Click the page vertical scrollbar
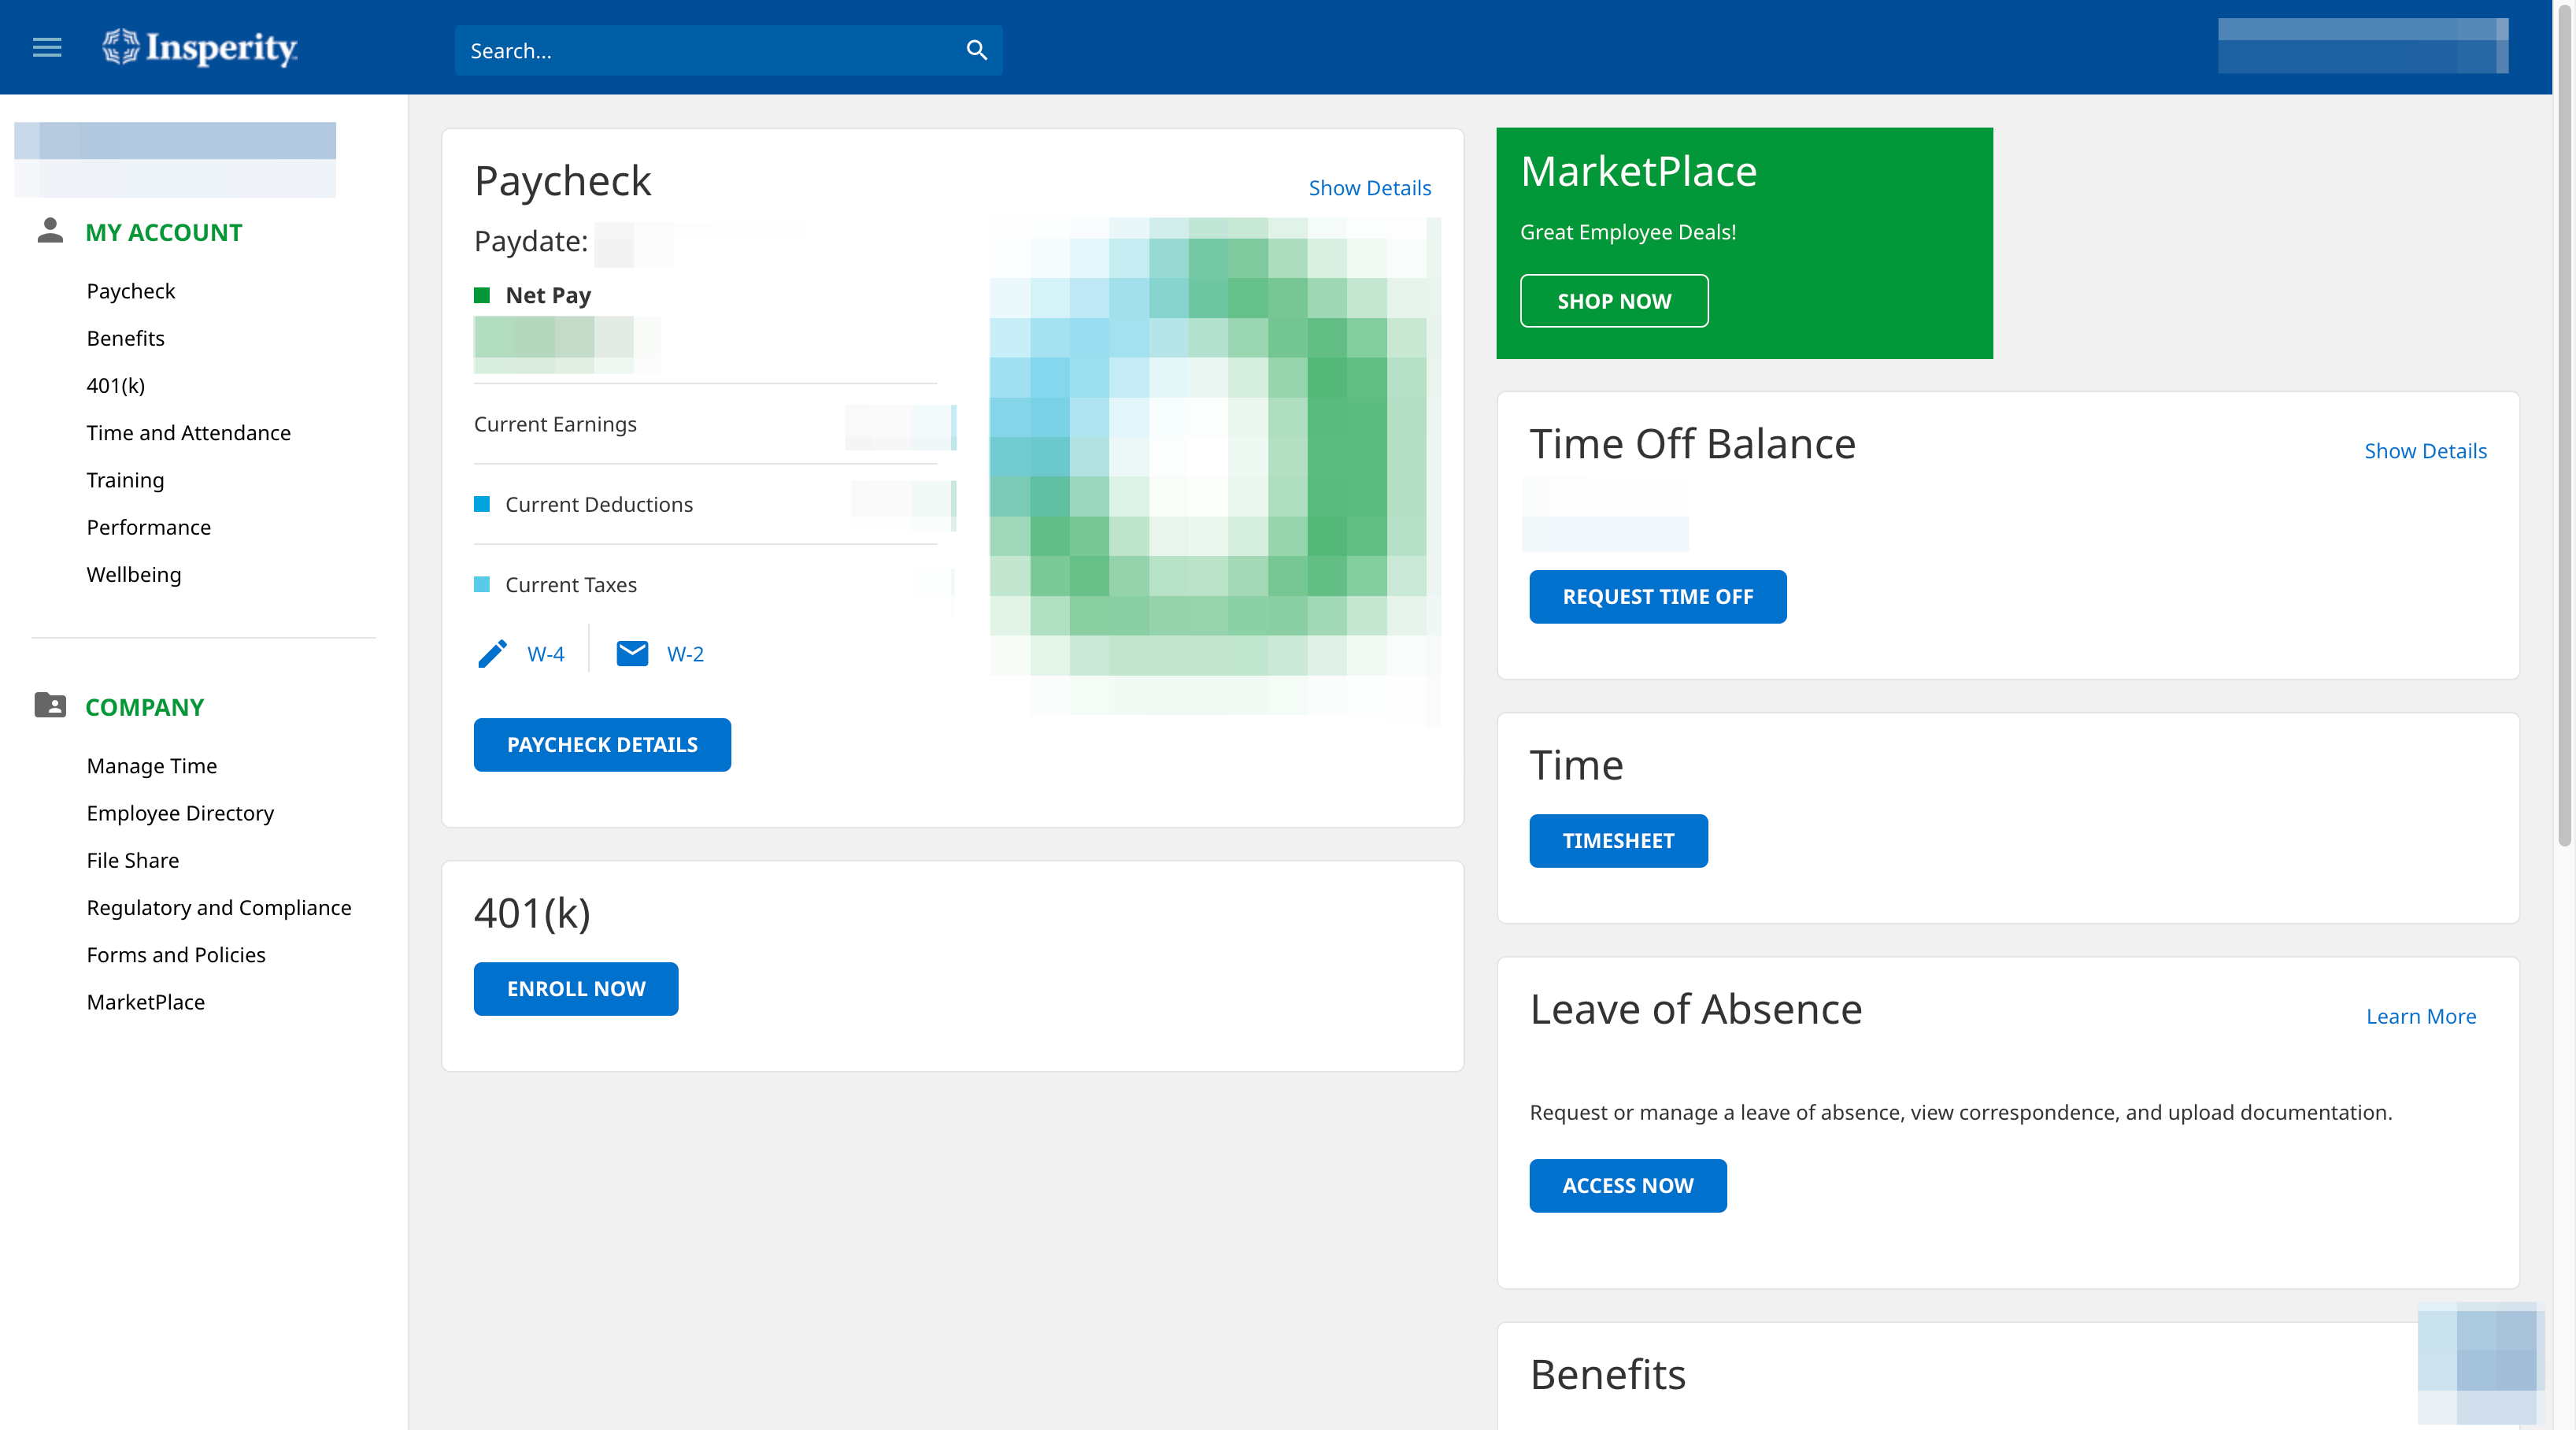This screenshot has width=2576, height=1430. pyautogui.click(x=2564, y=425)
